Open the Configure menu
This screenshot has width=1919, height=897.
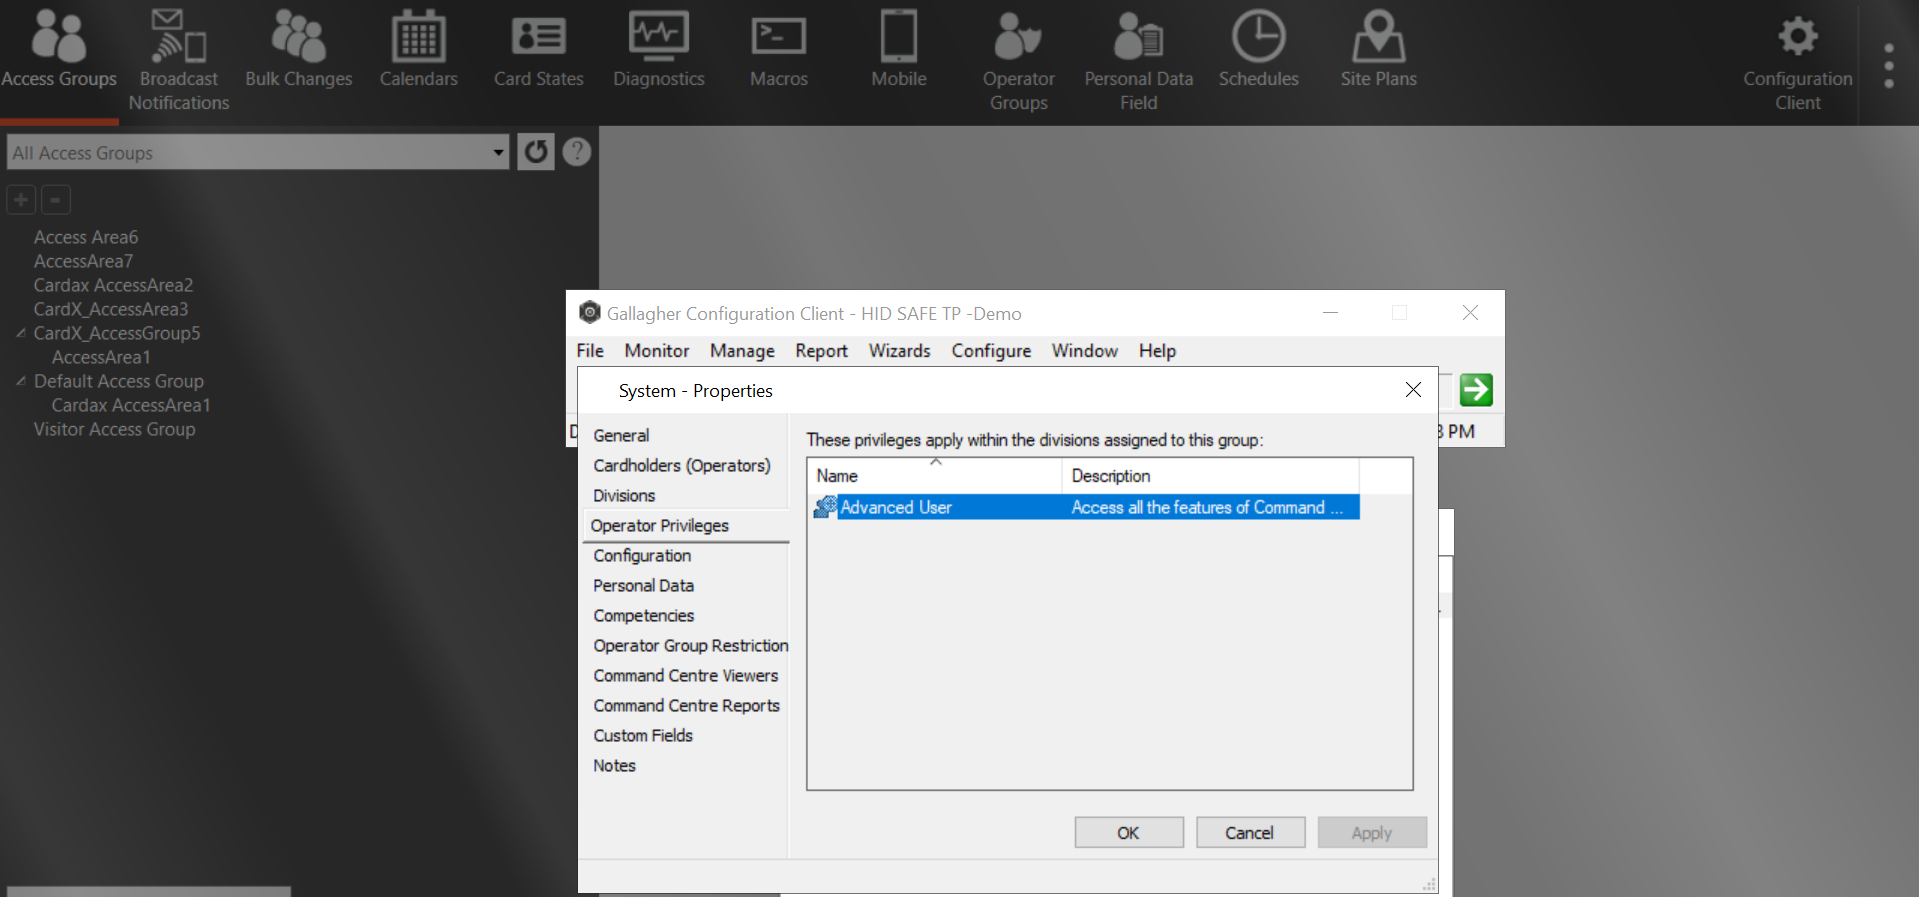[991, 351]
